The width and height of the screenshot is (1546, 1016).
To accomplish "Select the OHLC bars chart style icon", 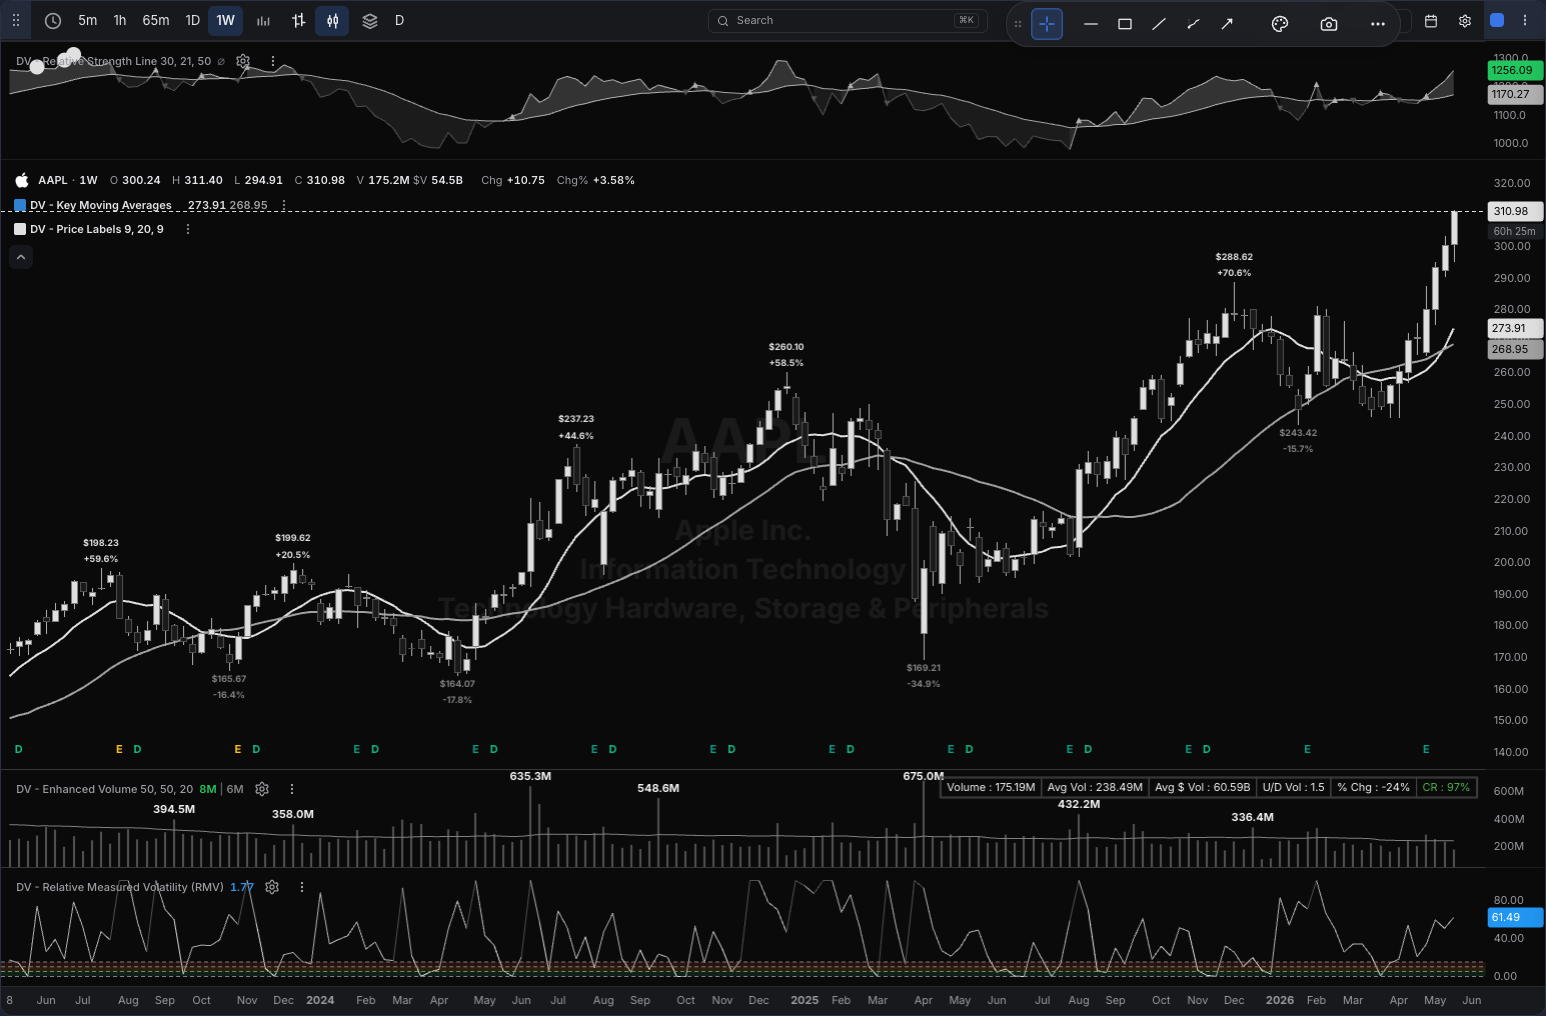I will pyautogui.click(x=298, y=20).
